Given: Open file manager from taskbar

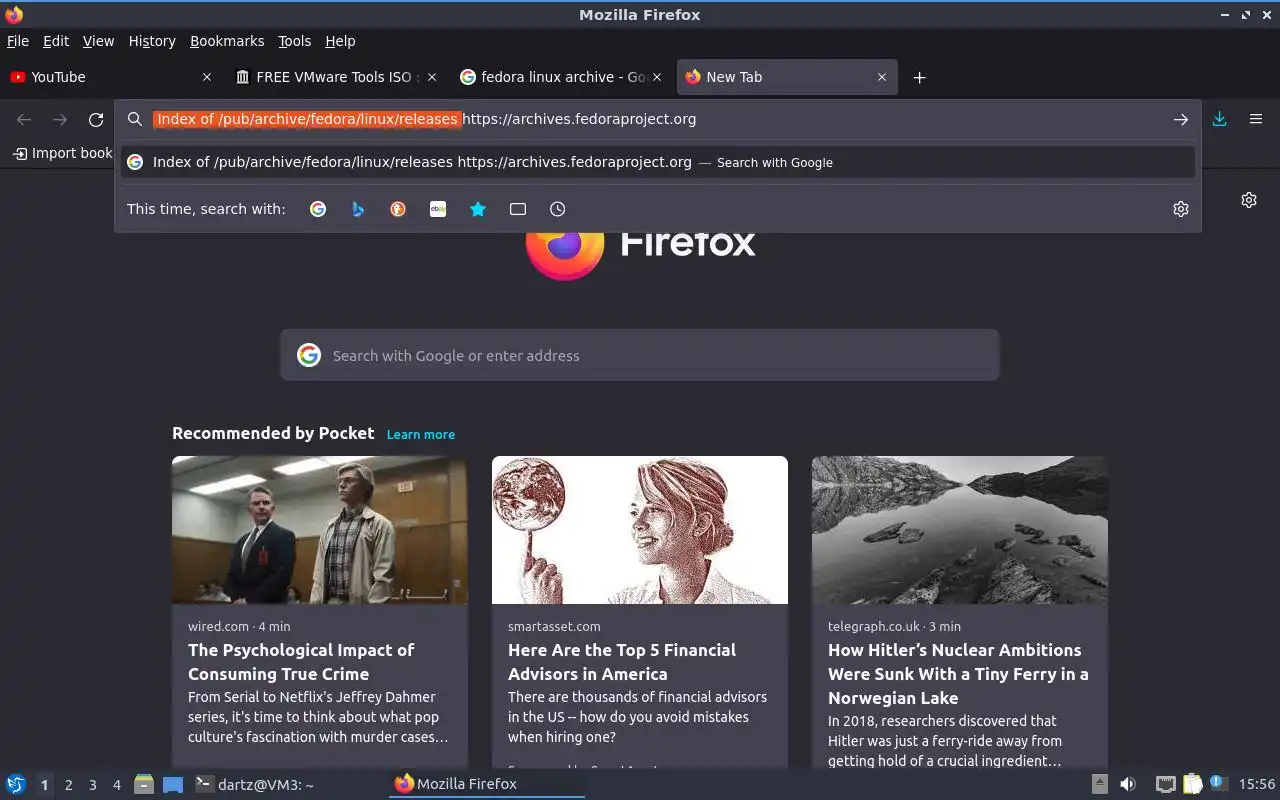Looking at the screenshot, I should [x=144, y=784].
